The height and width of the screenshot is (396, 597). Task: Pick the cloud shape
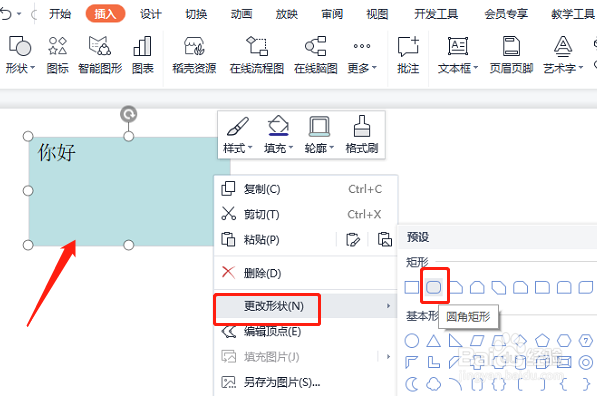(x=433, y=385)
